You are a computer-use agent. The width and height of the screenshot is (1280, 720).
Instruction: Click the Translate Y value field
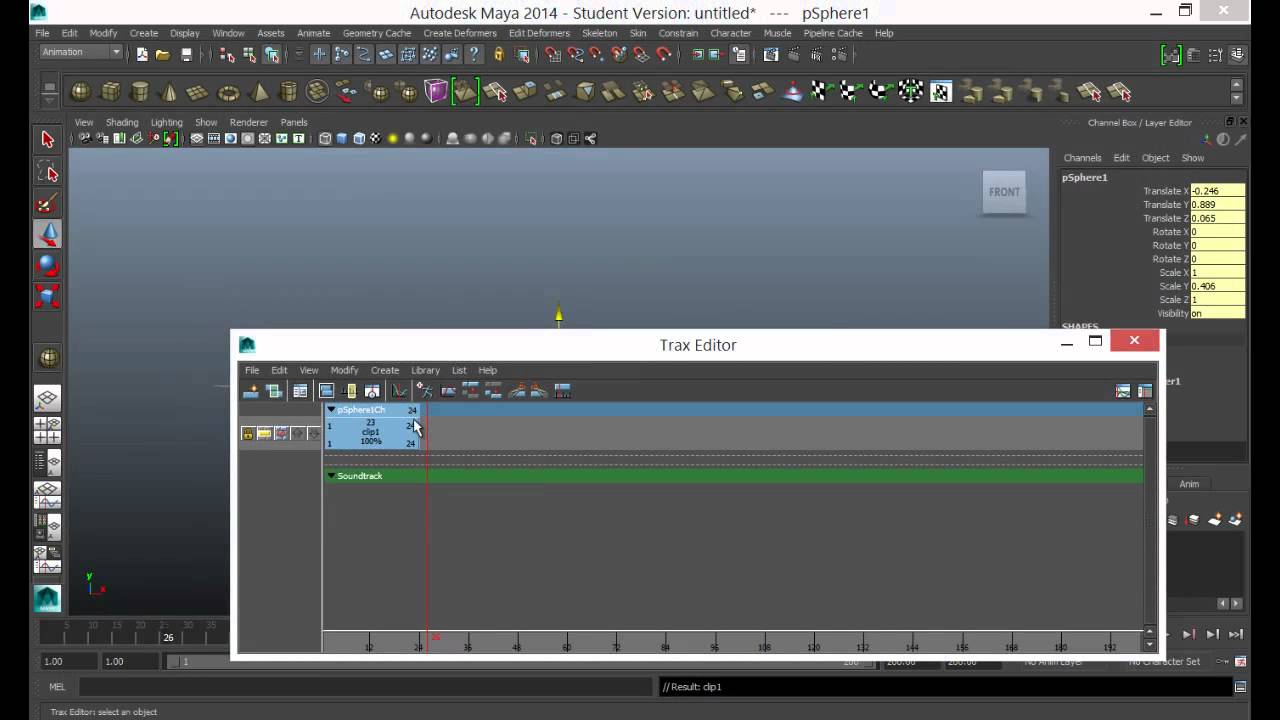point(1218,205)
